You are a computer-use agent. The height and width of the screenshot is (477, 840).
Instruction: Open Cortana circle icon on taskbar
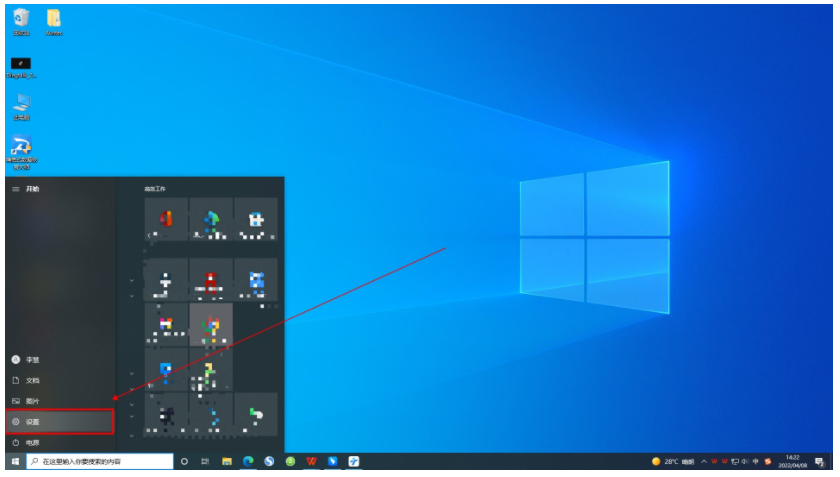pyautogui.click(x=184, y=462)
